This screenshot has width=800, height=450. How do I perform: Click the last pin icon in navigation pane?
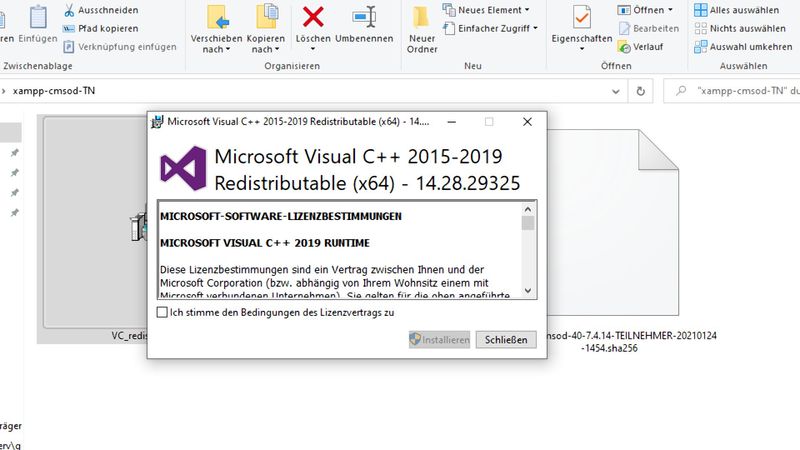tap(15, 212)
